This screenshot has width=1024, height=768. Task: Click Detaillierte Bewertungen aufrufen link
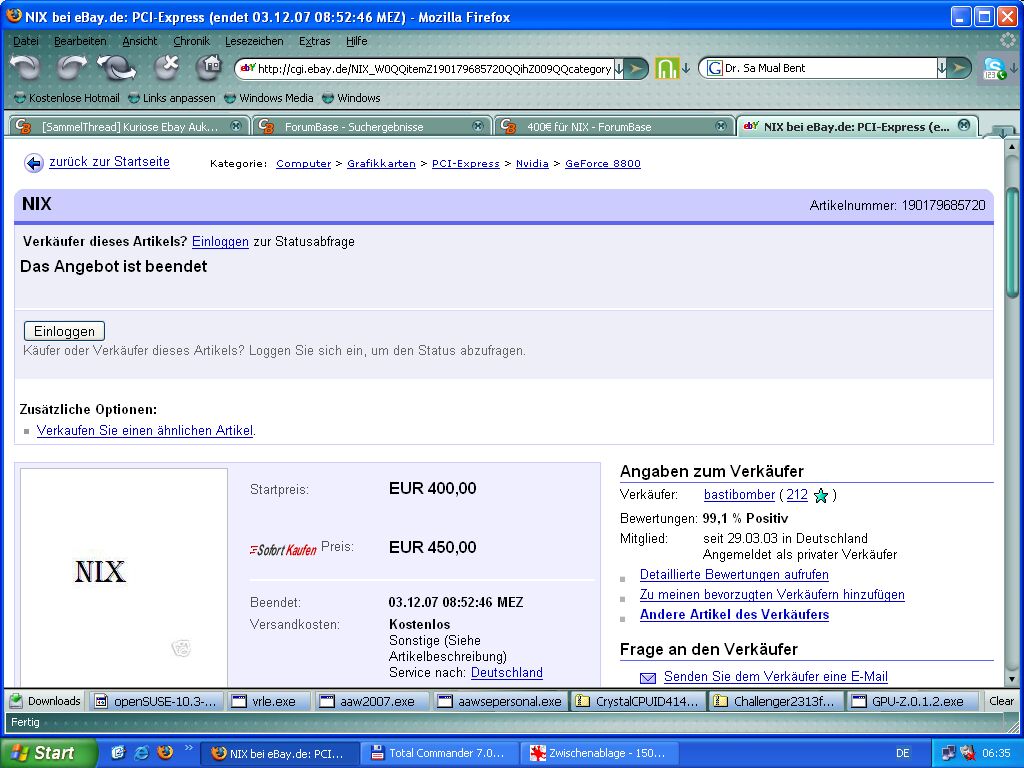pyautogui.click(x=734, y=575)
